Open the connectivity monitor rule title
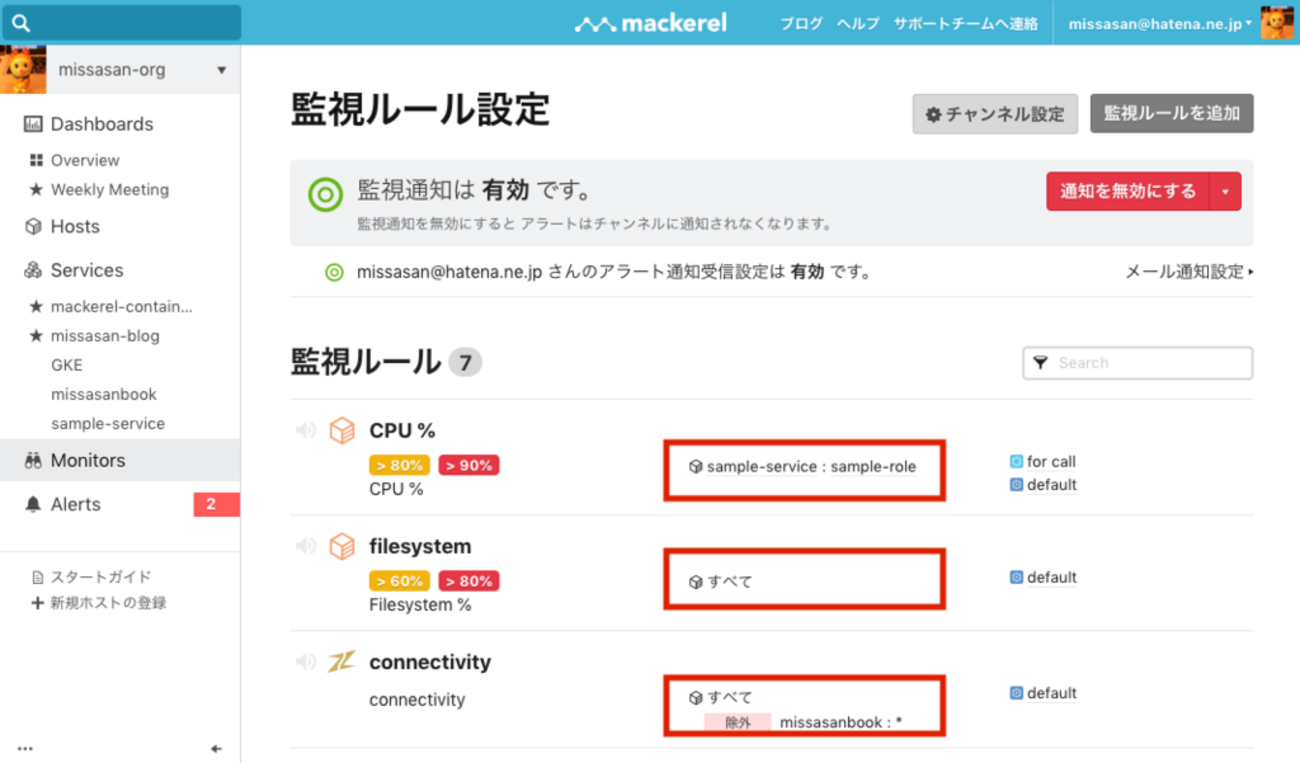Image resolution: width=1300 pixels, height=763 pixels. coord(430,662)
